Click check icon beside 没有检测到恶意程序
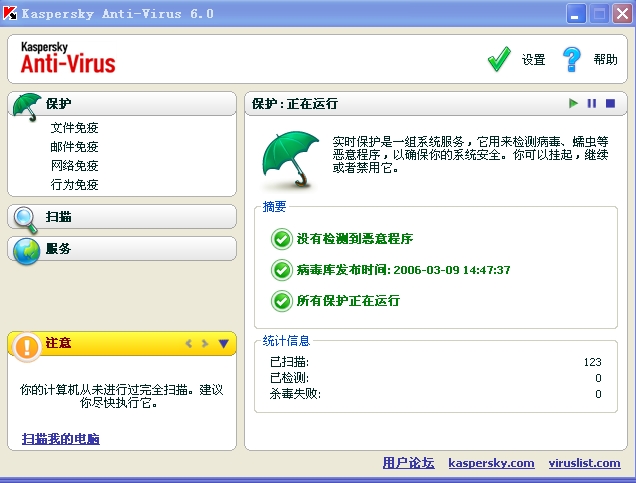This screenshot has height=483, width=636. click(281, 239)
